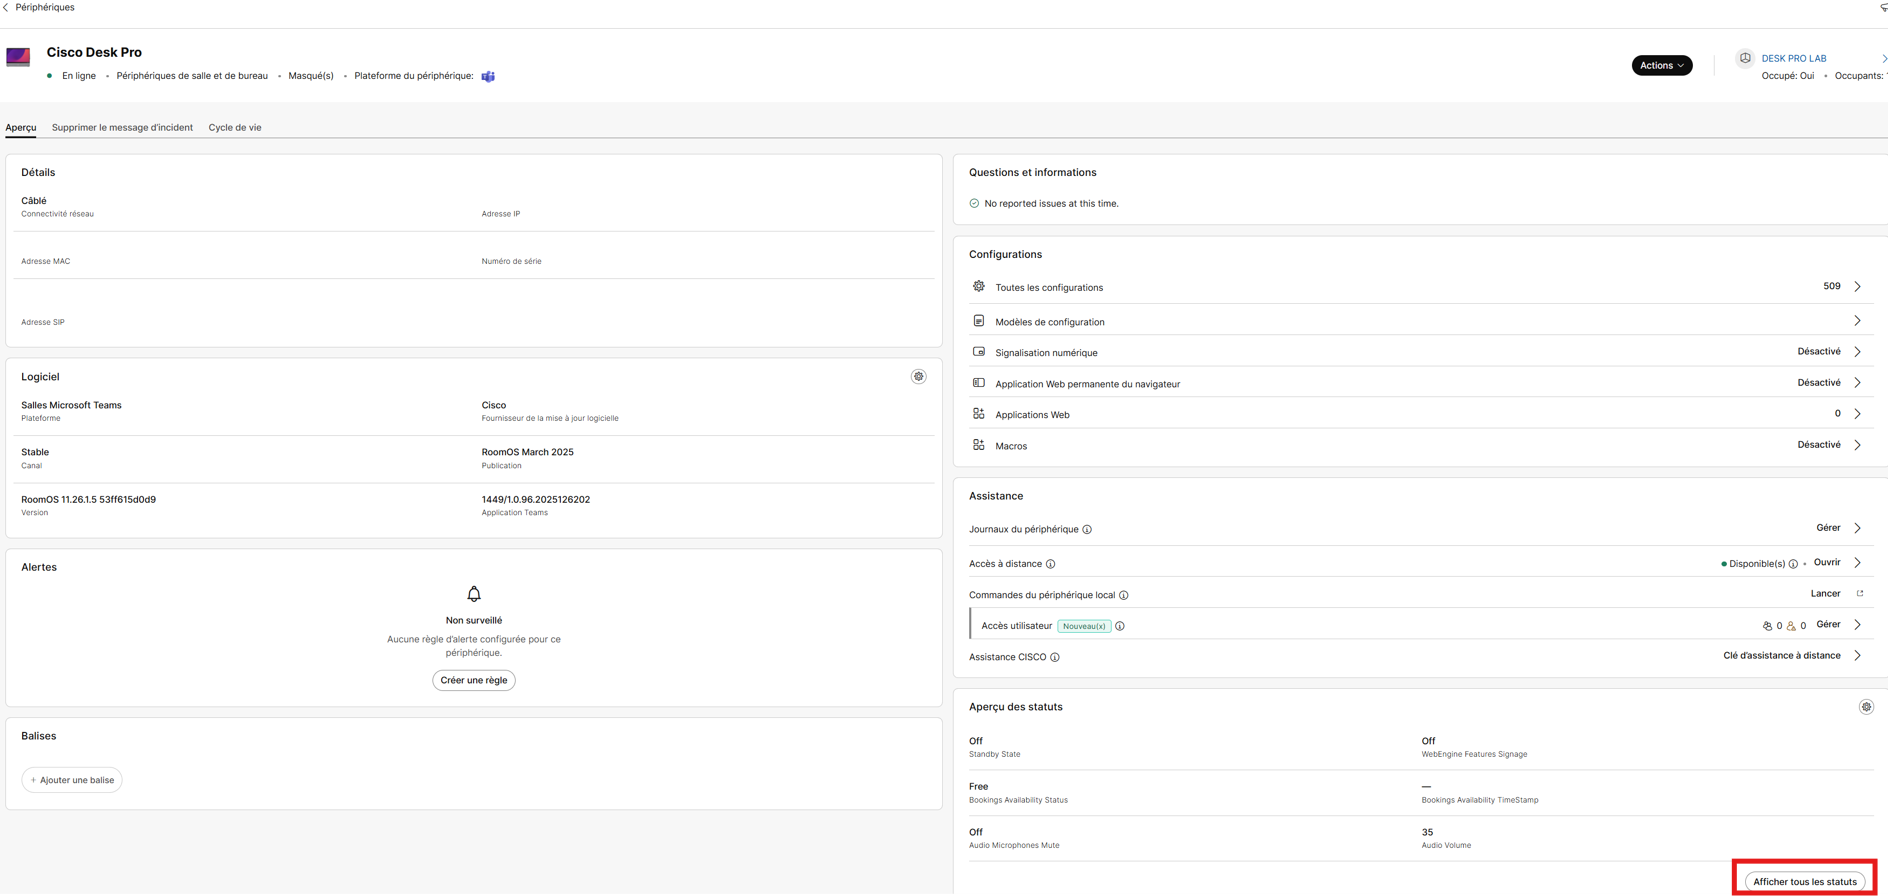This screenshot has width=1888, height=896.
Task: Expand Toutes les configurations chevron
Action: [x=1857, y=287]
